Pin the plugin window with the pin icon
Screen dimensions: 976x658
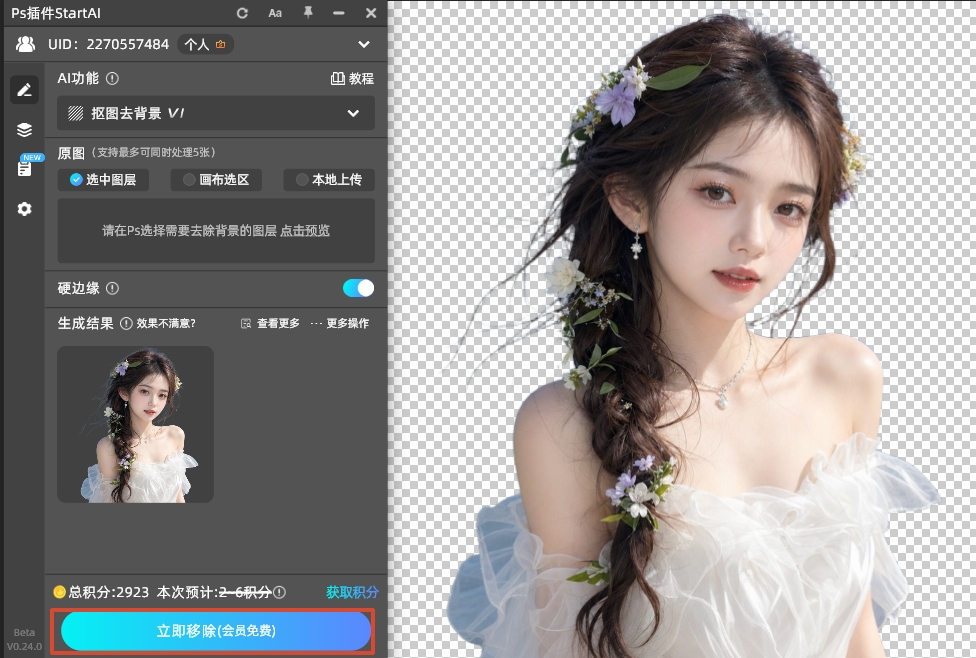pos(308,13)
